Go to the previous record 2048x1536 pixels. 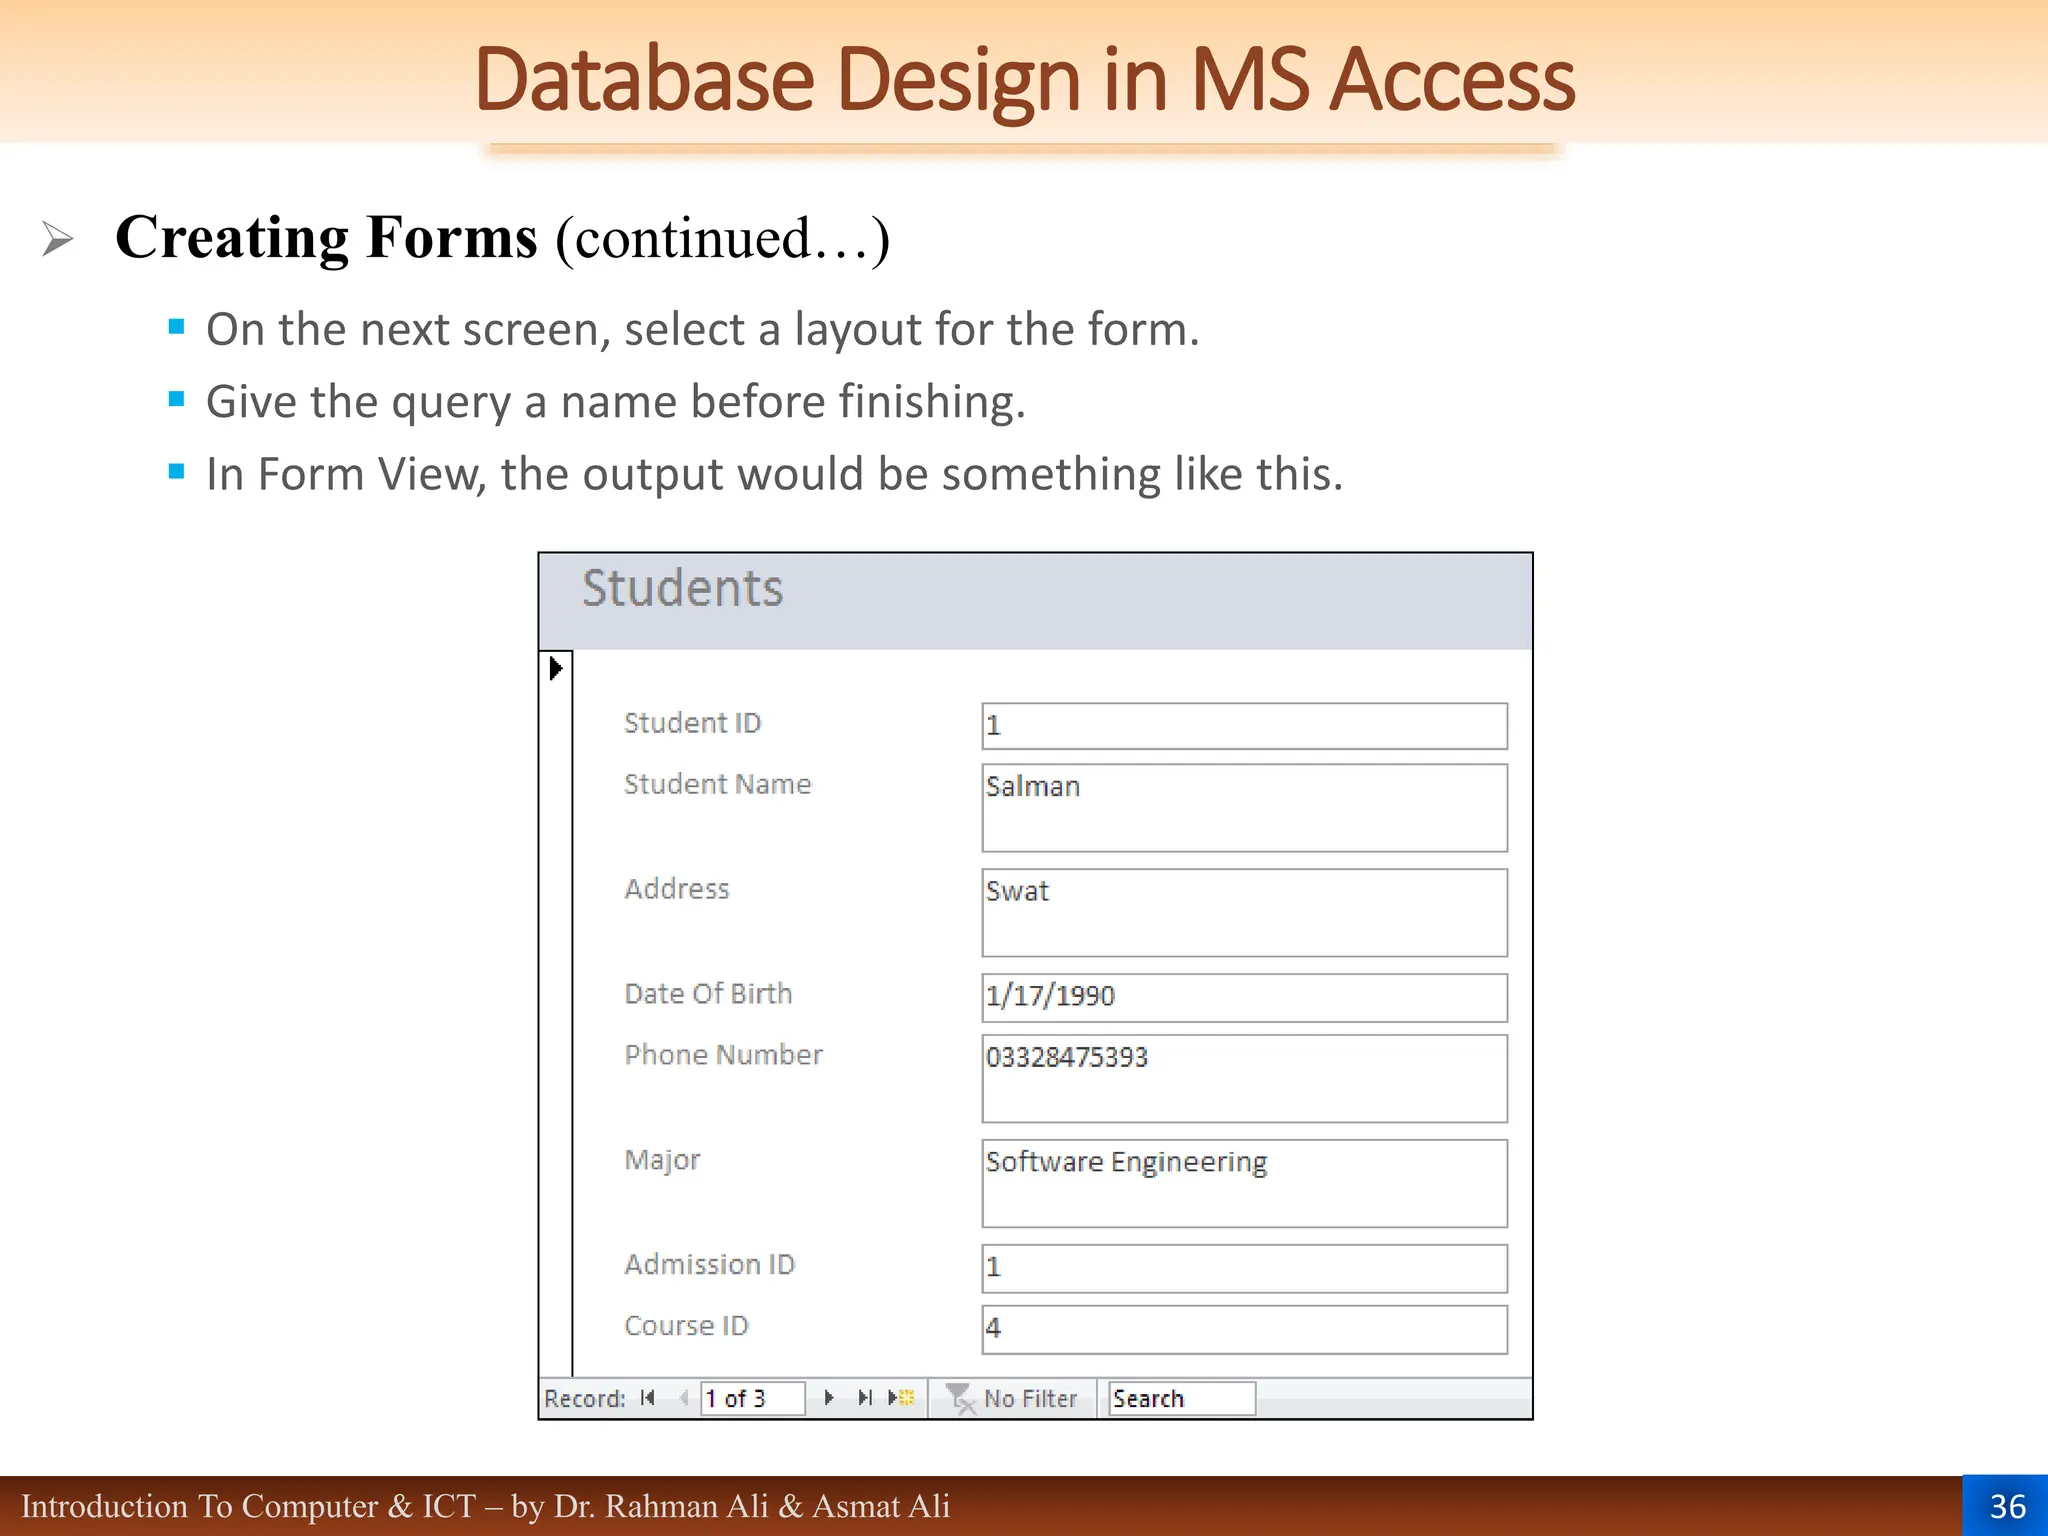(x=684, y=1398)
